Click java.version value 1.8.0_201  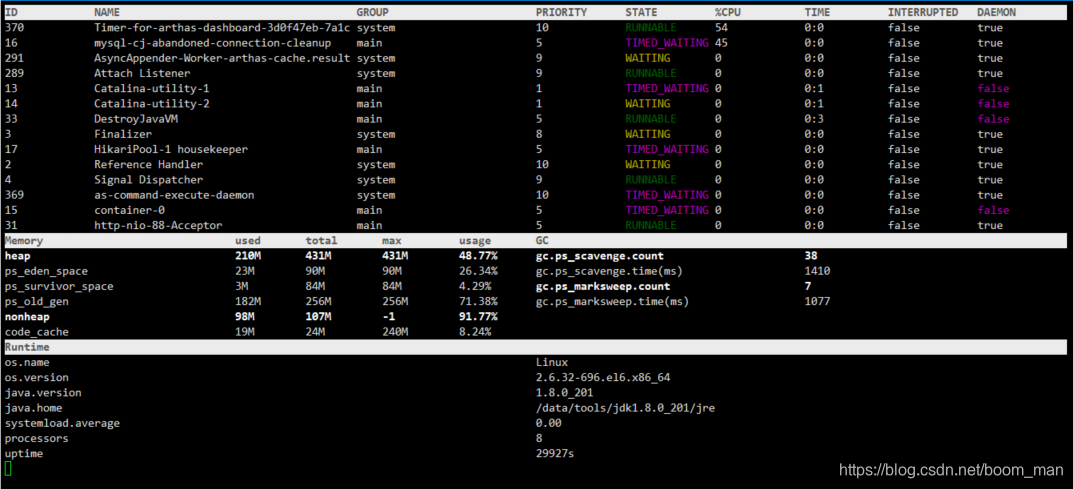coord(565,393)
